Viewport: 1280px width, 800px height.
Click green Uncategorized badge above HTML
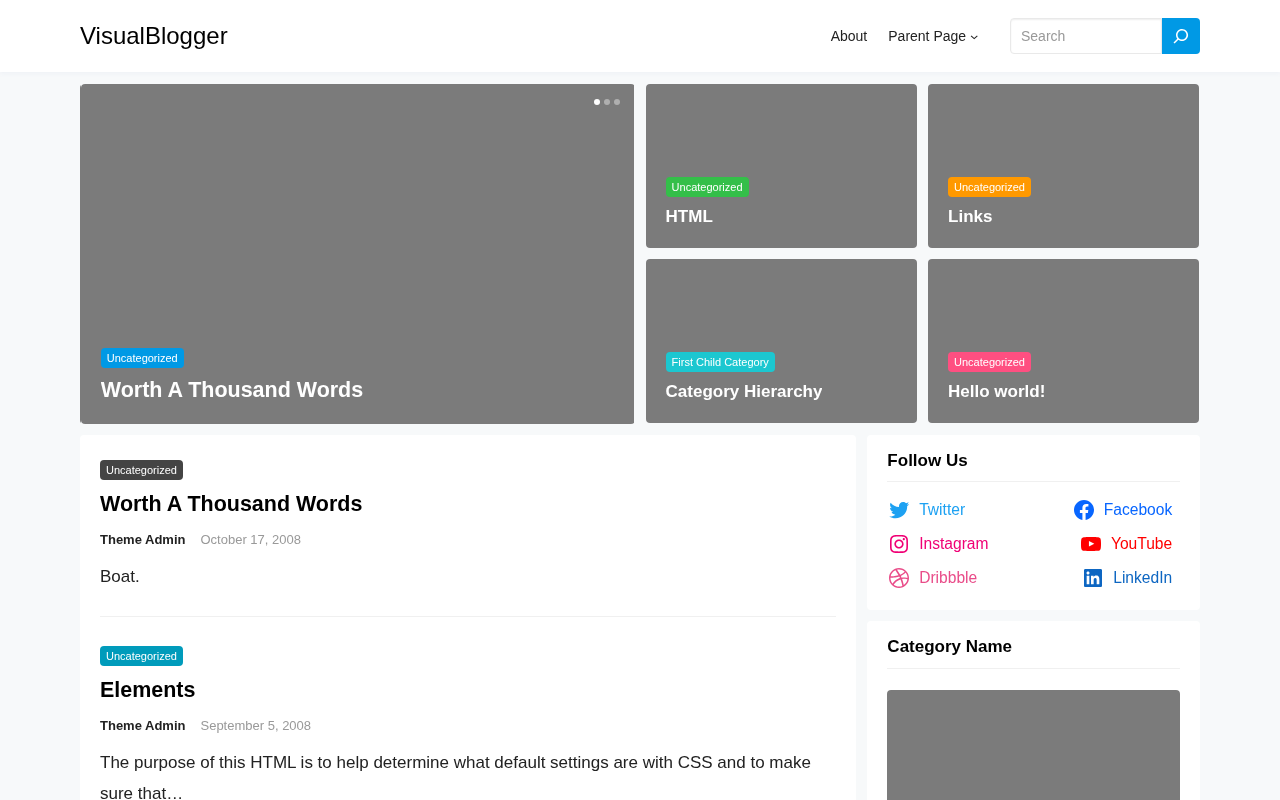[x=707, y=187]
